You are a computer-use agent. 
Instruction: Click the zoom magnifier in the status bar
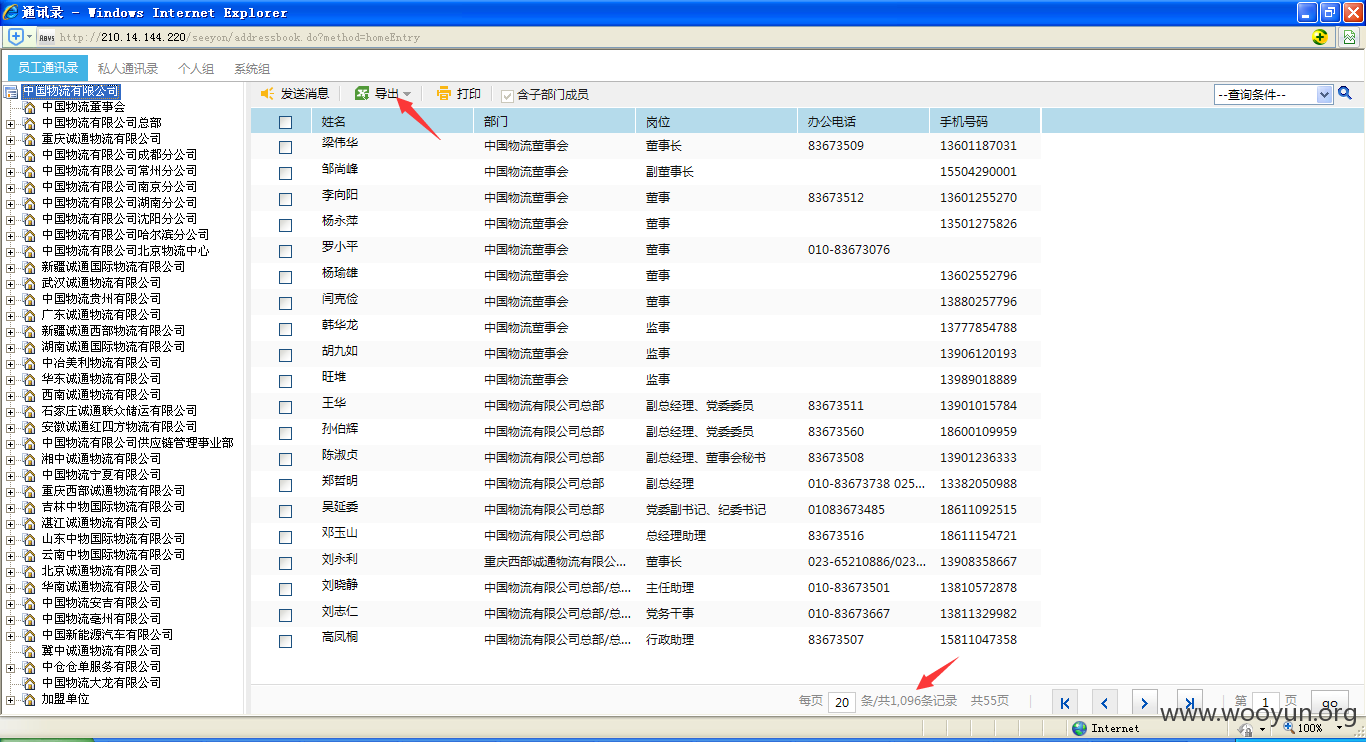[1289, 728]
